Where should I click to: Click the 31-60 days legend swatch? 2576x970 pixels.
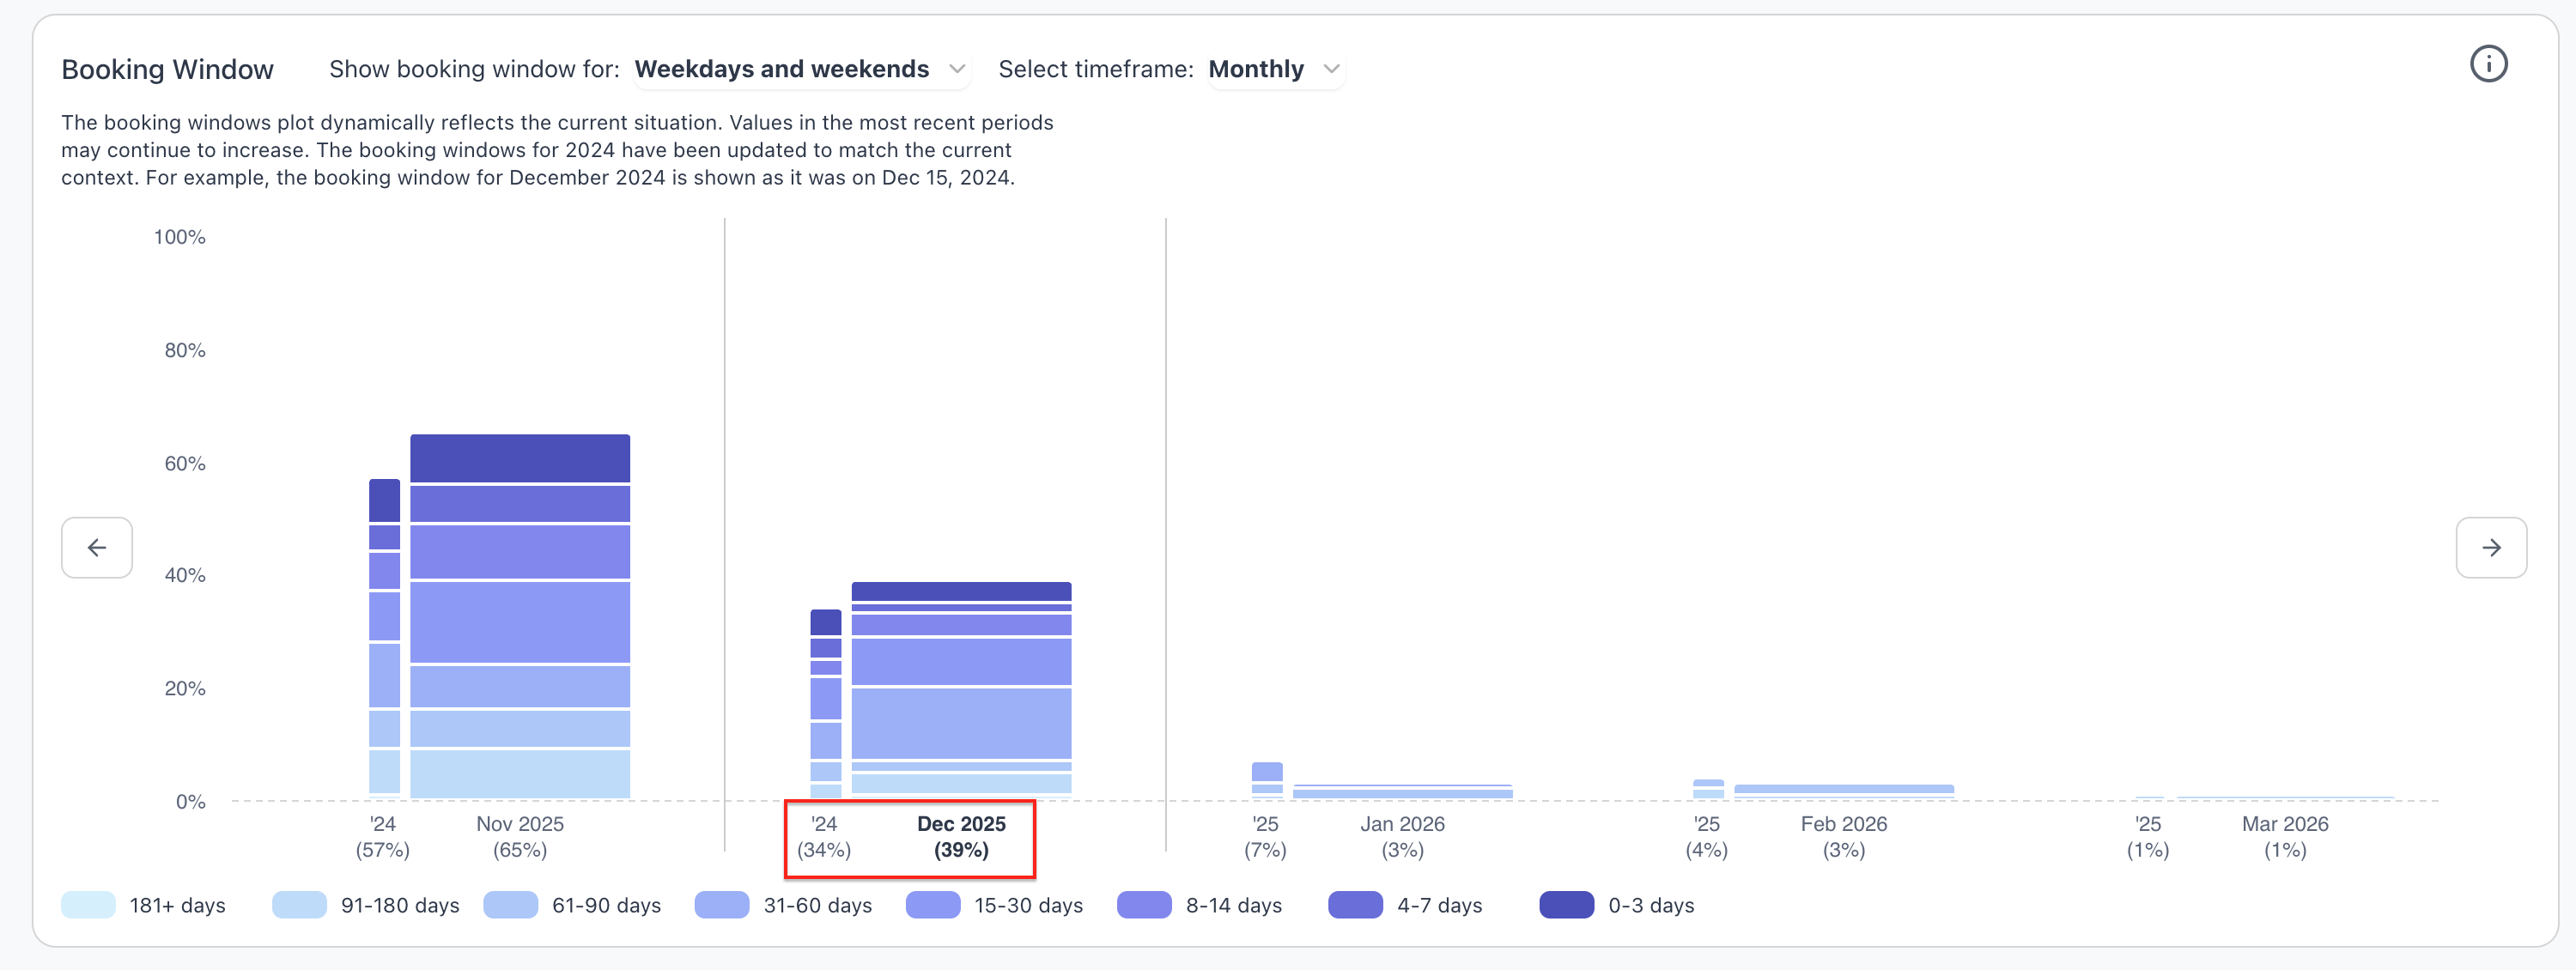721,905
